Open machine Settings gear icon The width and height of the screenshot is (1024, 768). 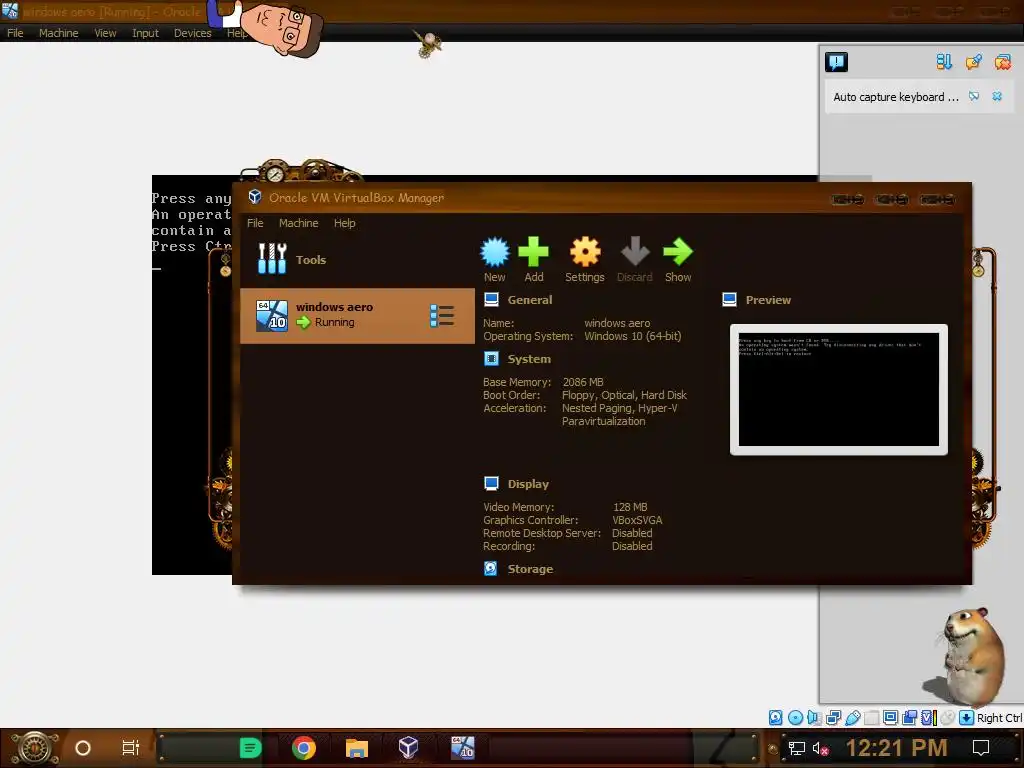click(584, 252)
